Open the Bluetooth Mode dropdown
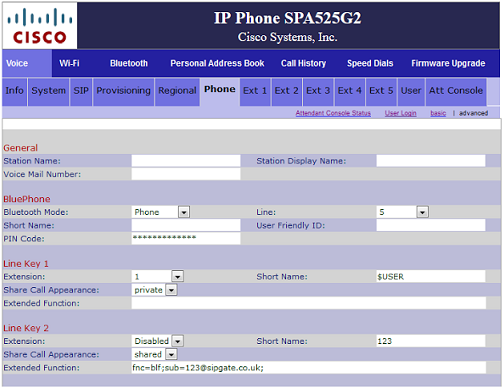 (161, 212)
